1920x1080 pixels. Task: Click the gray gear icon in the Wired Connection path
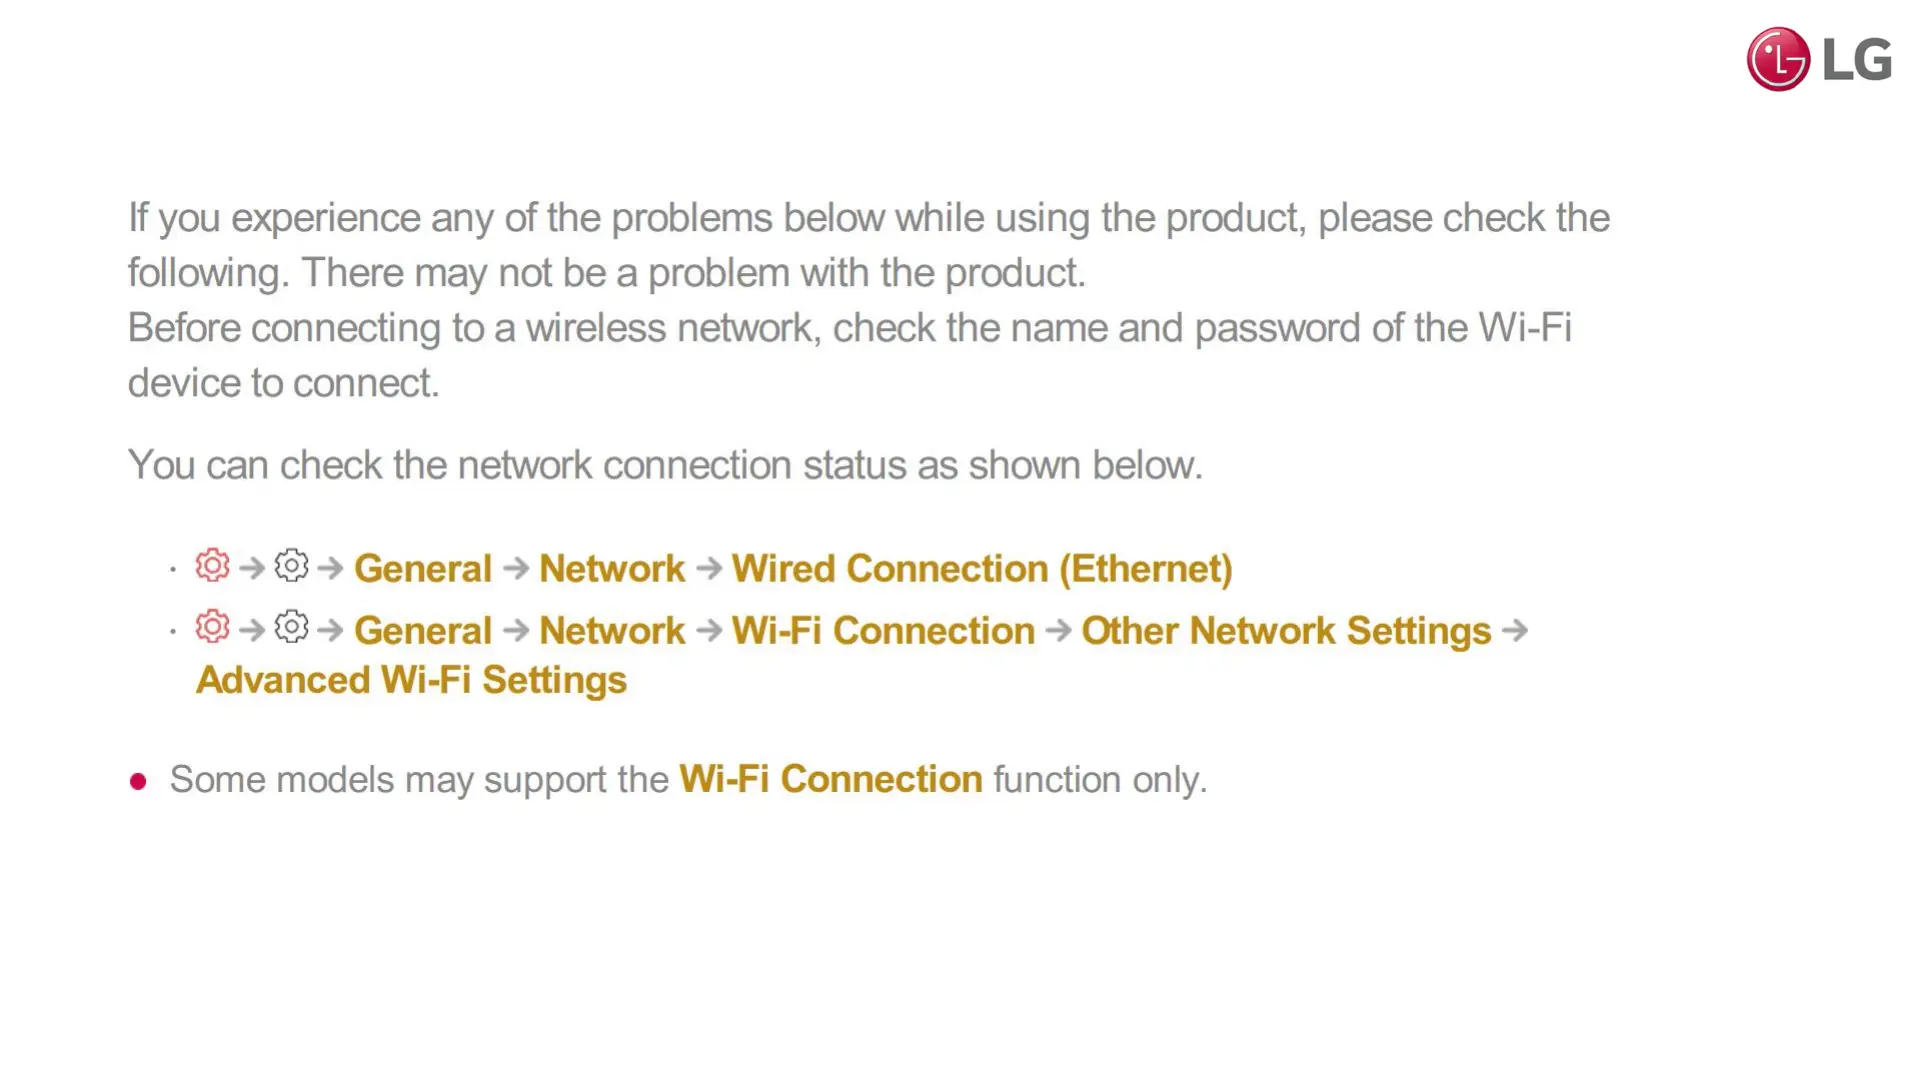291,566
